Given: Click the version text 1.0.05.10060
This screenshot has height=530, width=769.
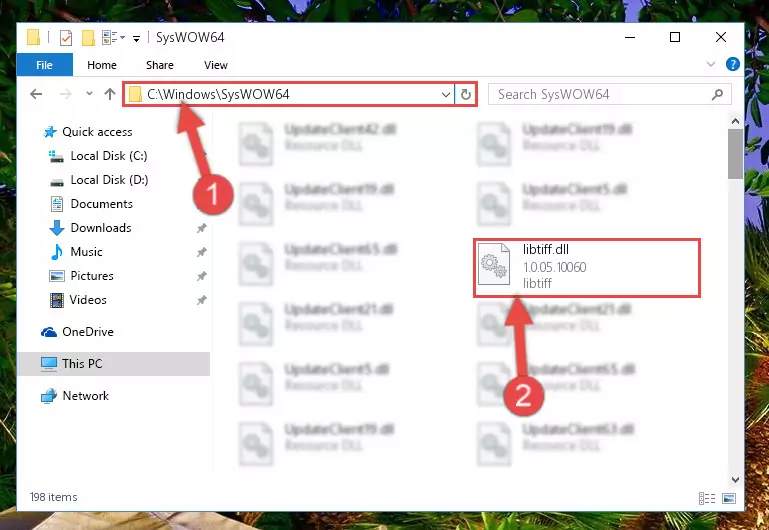Looking at the screenshot, I should pyautogui.click(x=555, y=267).
